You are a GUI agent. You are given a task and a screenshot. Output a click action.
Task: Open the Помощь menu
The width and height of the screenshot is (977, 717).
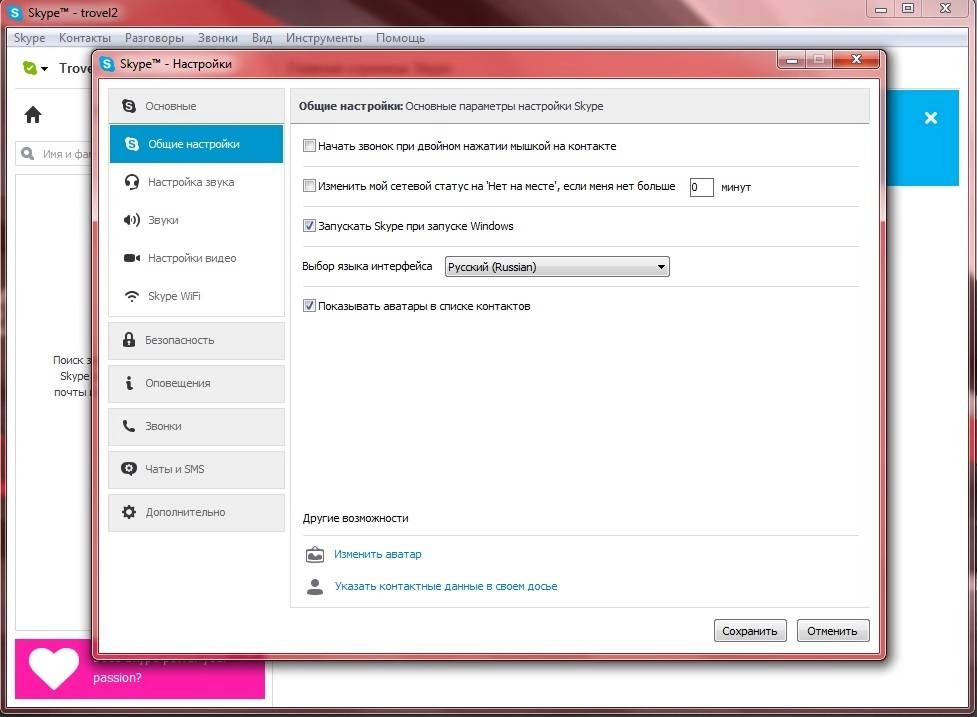(x=400, y=38)
